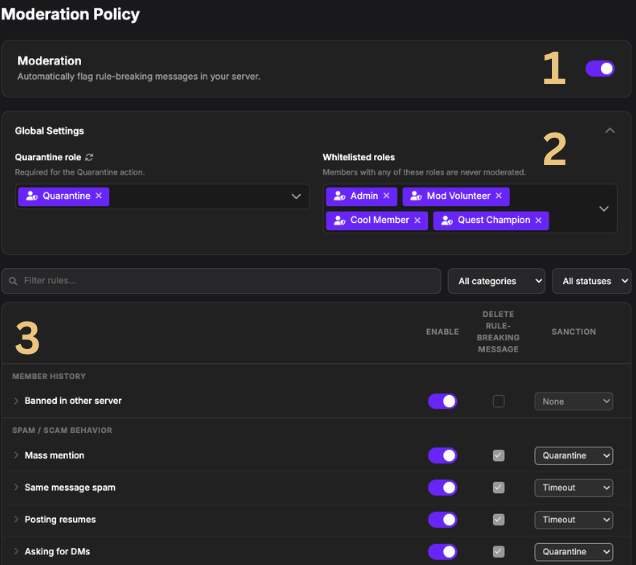Image resolution: width=636 pixels, height=565 pixels.
Task: Click the Asking for DMs rule name
Action: [x=57, y=551]
